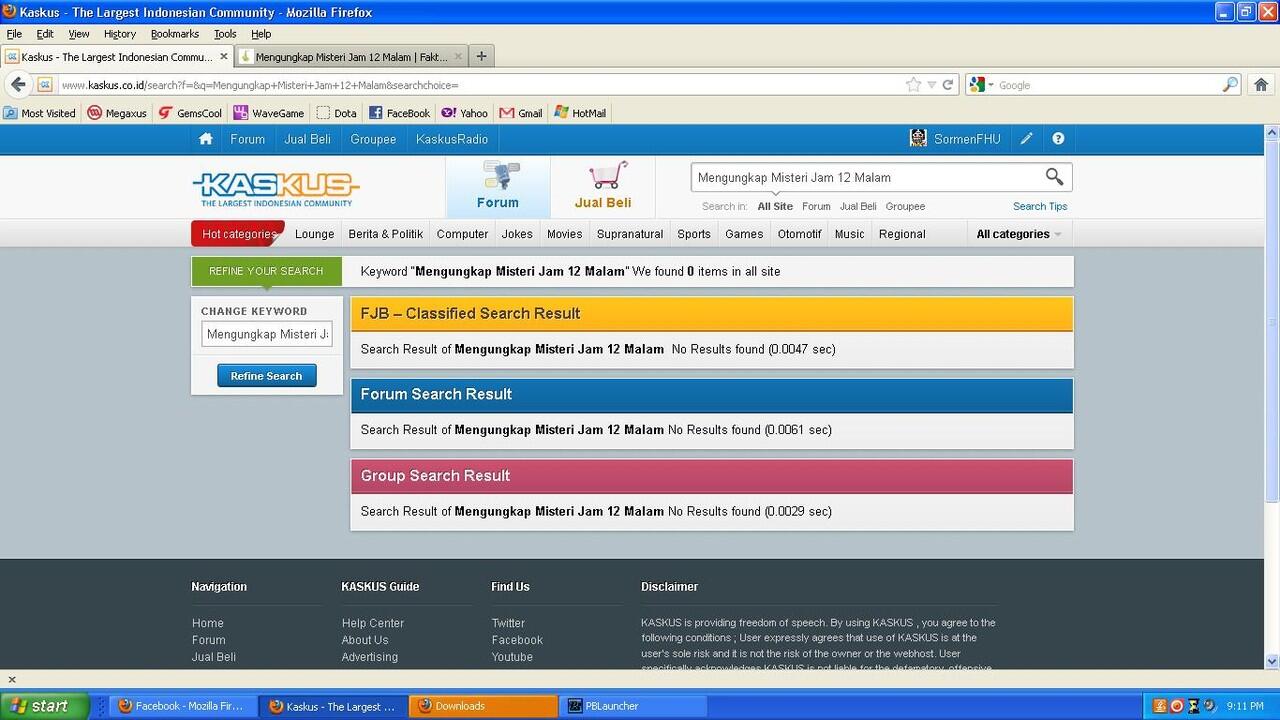Viewport: 1280px width, 720px height.
Task: Open Help Center footer link
Action: pos(373,623)
